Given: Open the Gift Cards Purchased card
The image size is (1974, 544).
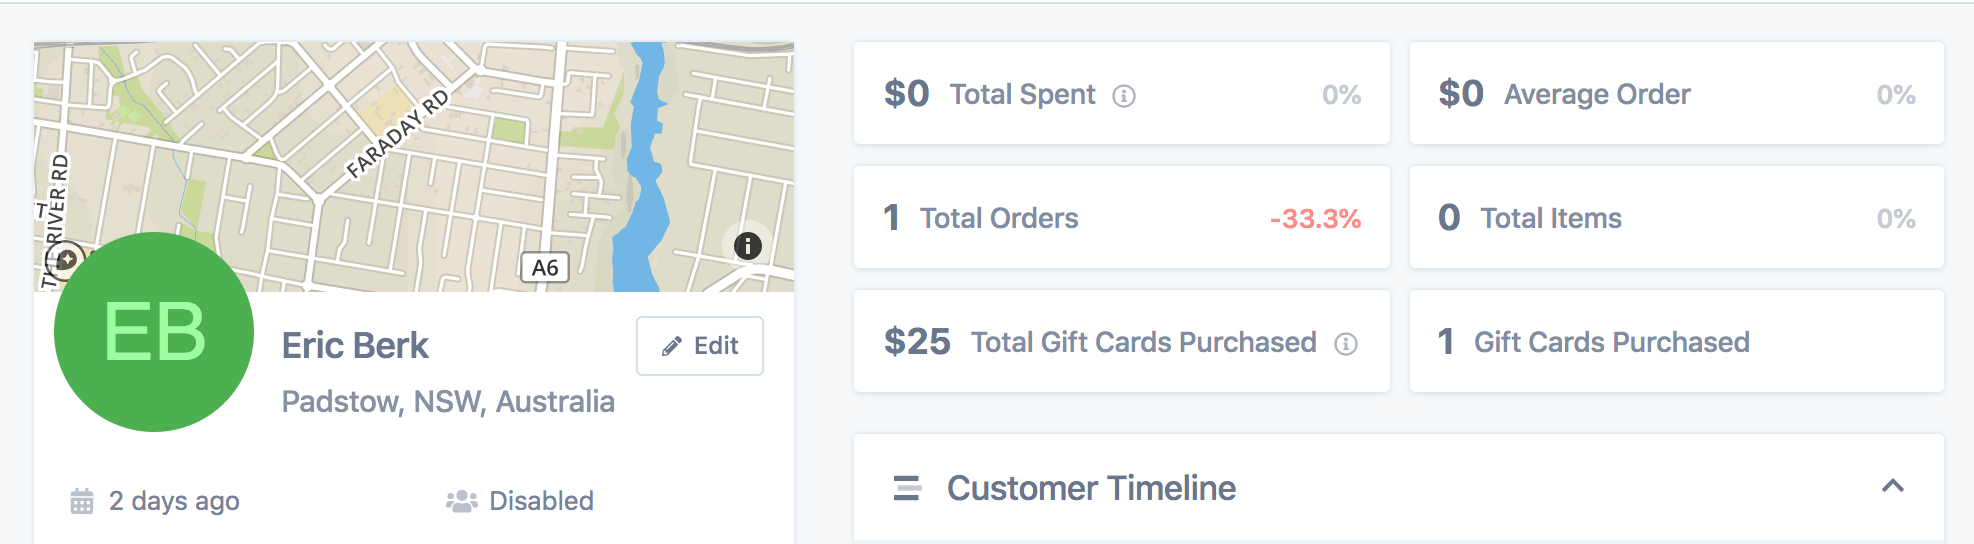Looking at the screenshot, I should pyautogui.click(x=1677, y=341).
